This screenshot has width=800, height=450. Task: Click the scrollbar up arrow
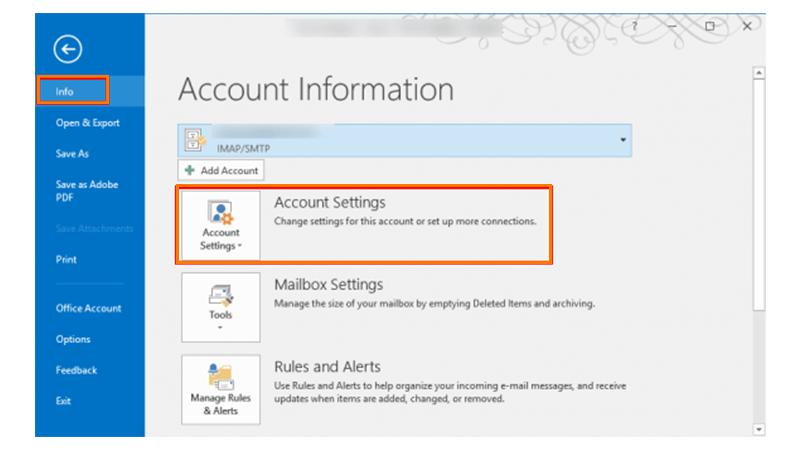click(x=759, y=73)
